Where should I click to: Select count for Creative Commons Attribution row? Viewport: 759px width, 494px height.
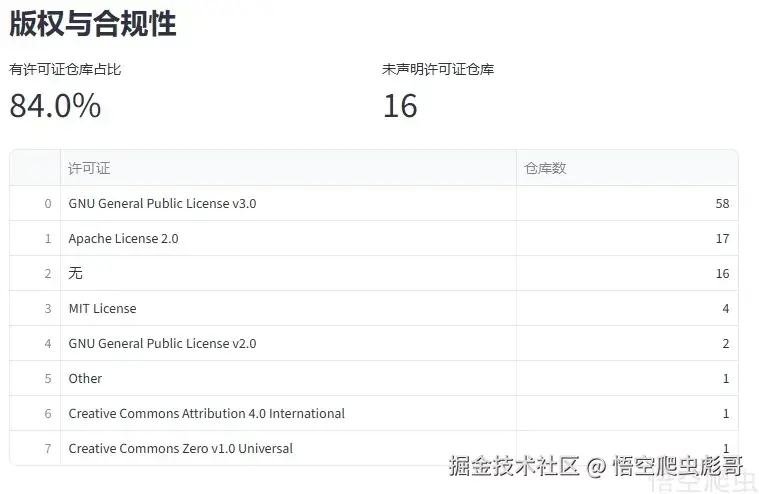[627, 413]
